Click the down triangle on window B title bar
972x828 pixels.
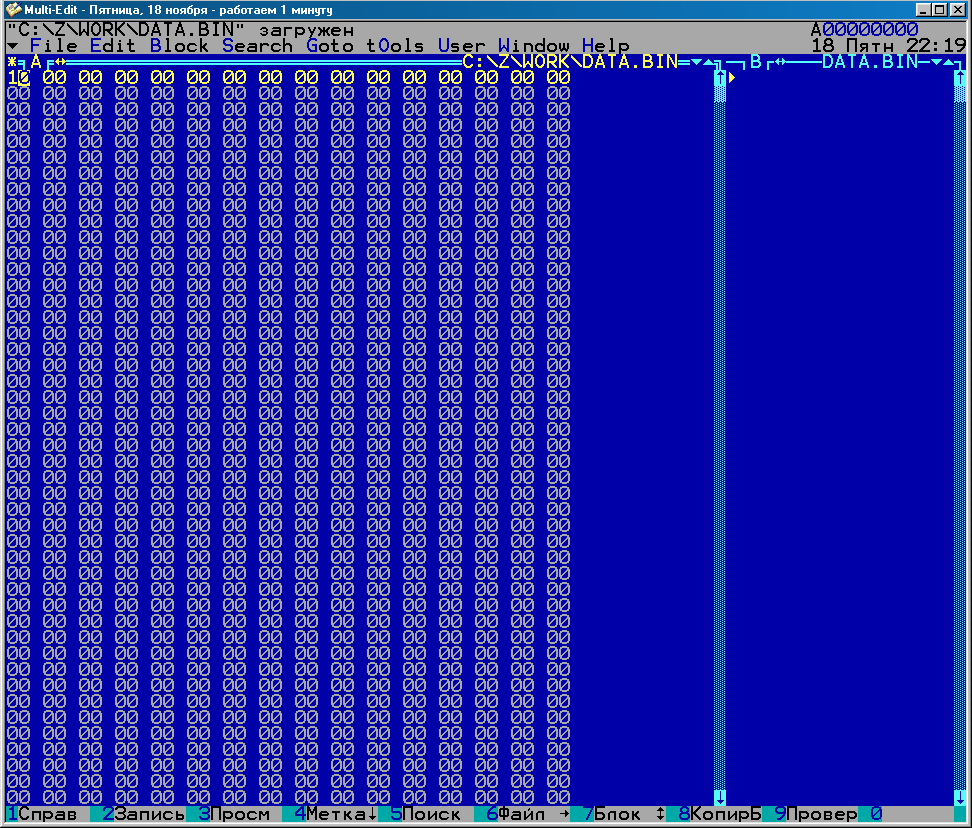(936, 62)
